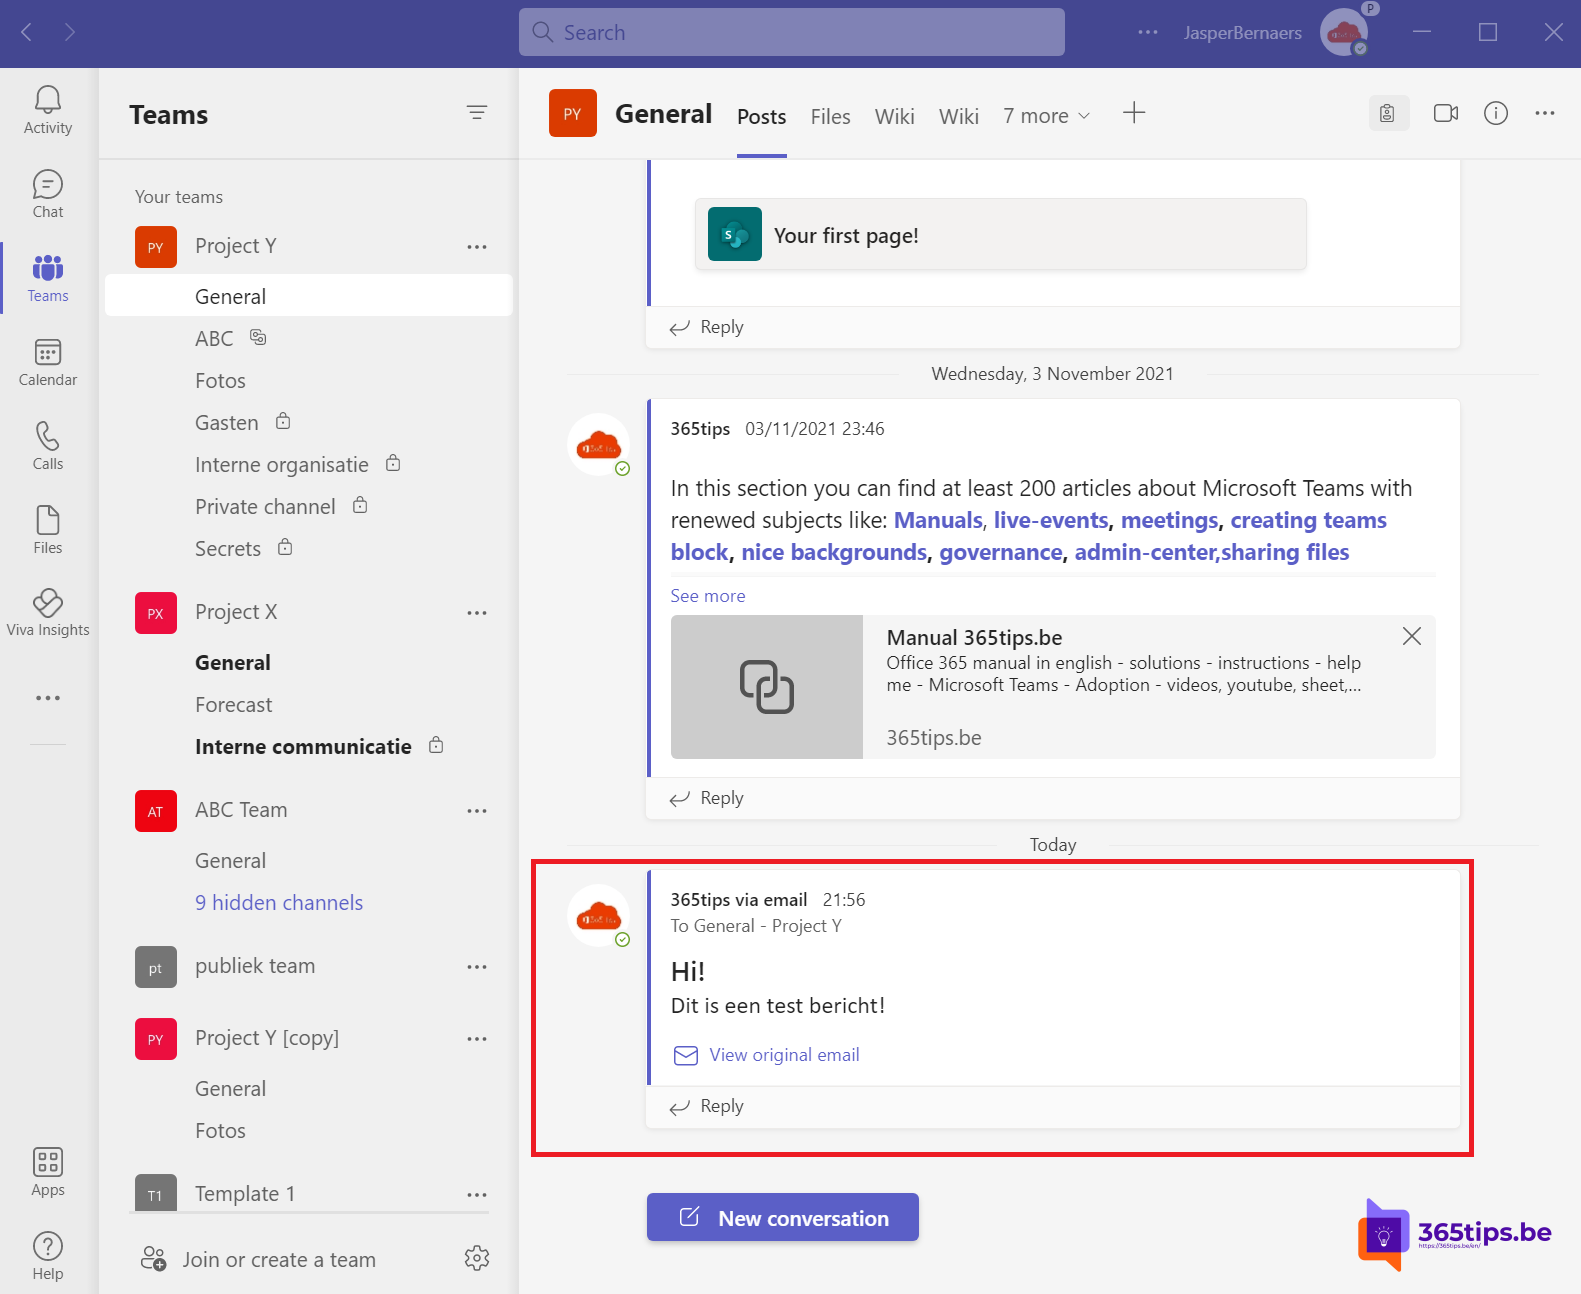
Task: Expand the 7 more tabs dropdown
Action: click(x=1046, y=116)
